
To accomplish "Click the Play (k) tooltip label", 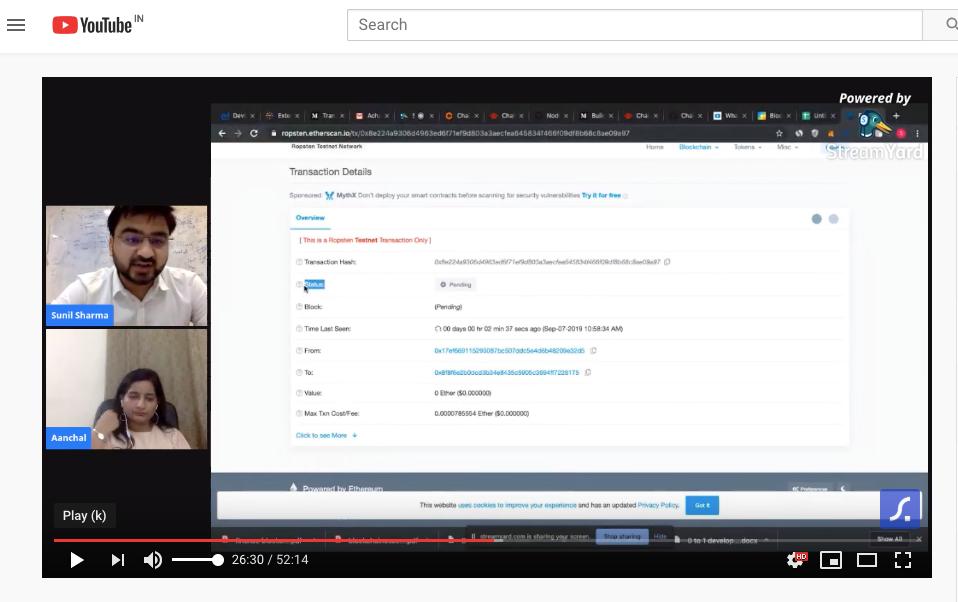I will pyautogui.click(x=84, y=516).
